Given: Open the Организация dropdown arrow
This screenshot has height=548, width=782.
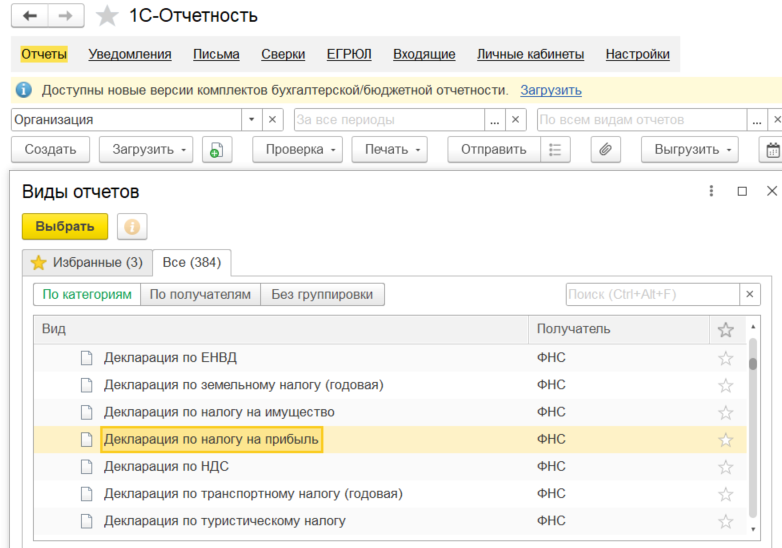Looking at the screenshot, I should tap(251, 120).
